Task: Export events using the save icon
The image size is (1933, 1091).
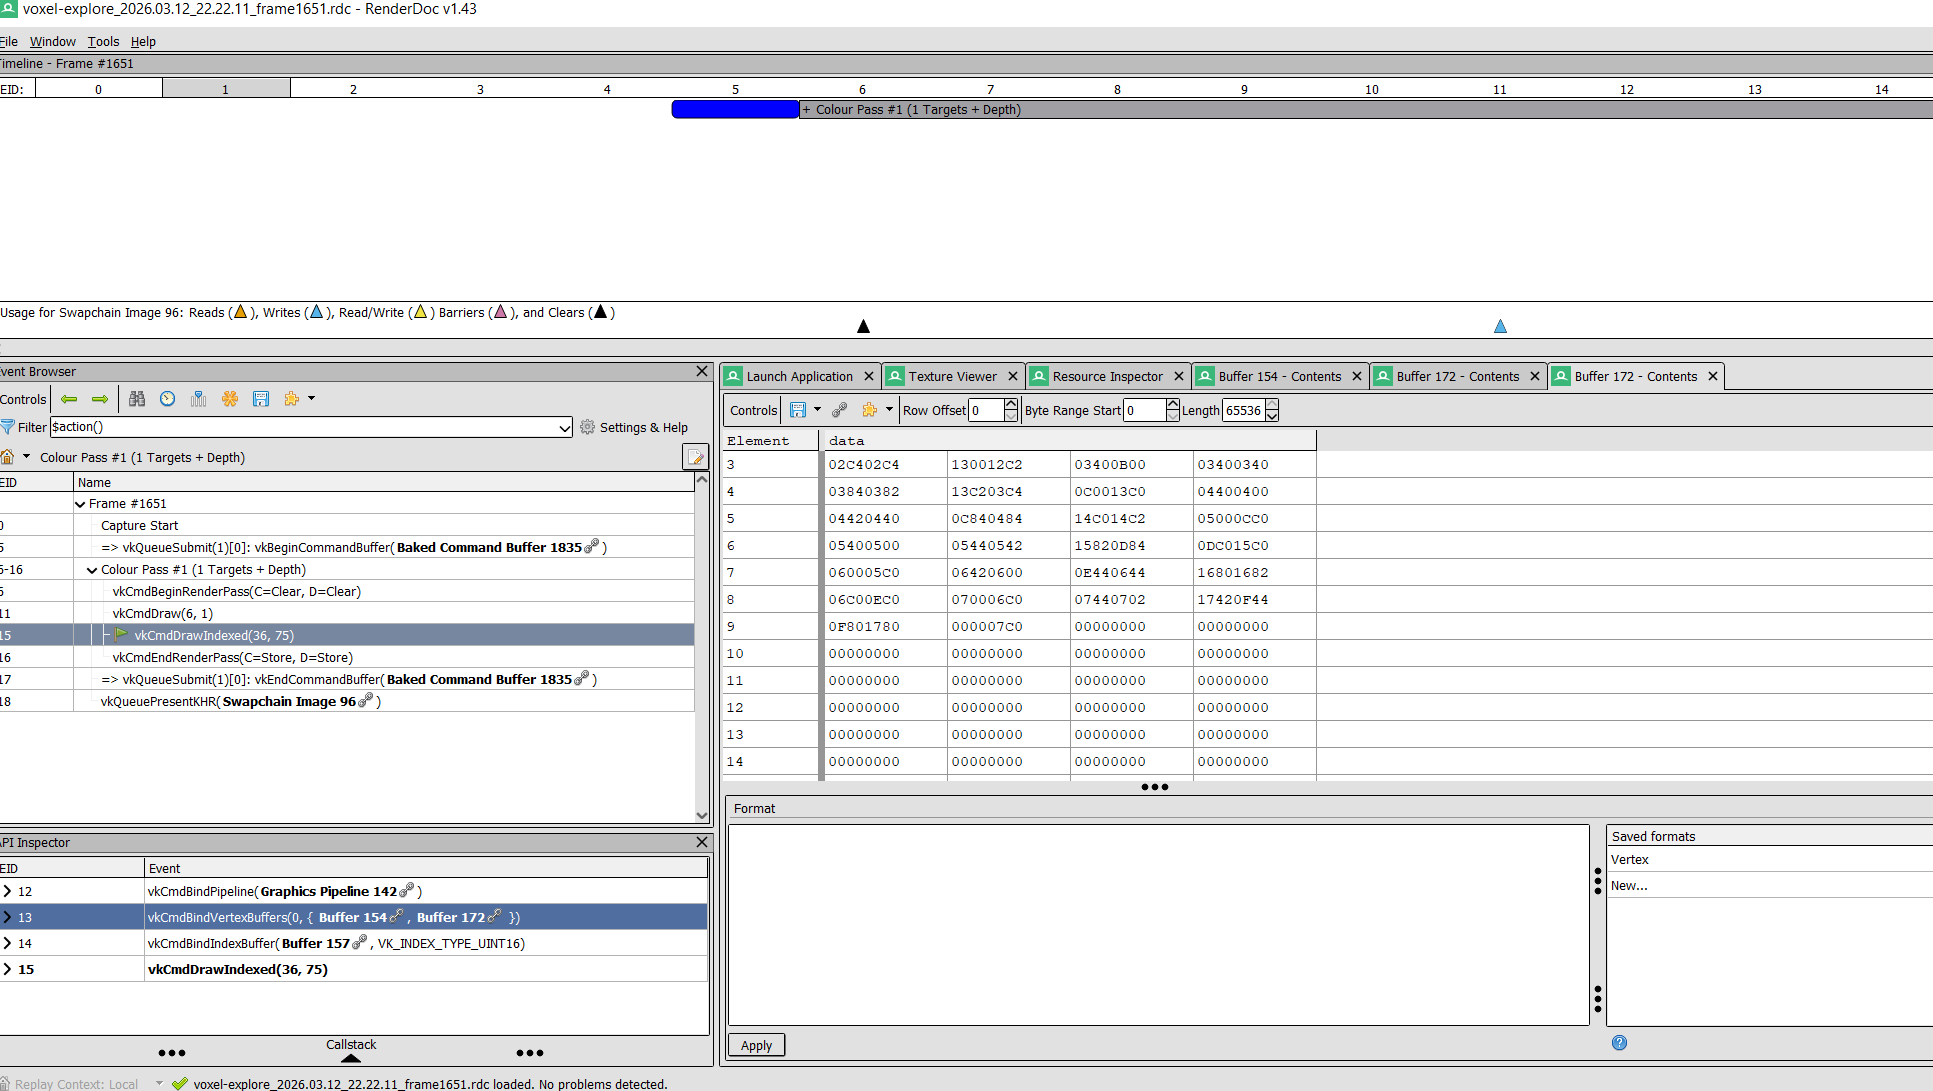Action: 261,399
